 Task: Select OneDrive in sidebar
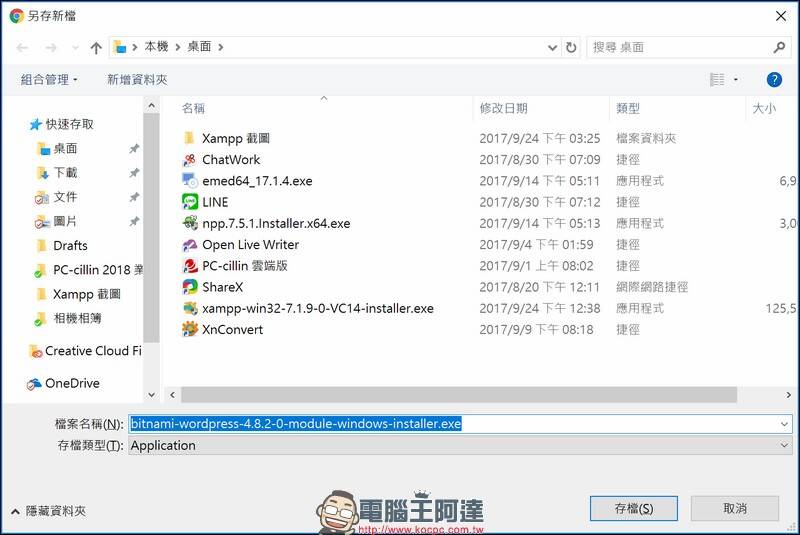click(72, 384)
